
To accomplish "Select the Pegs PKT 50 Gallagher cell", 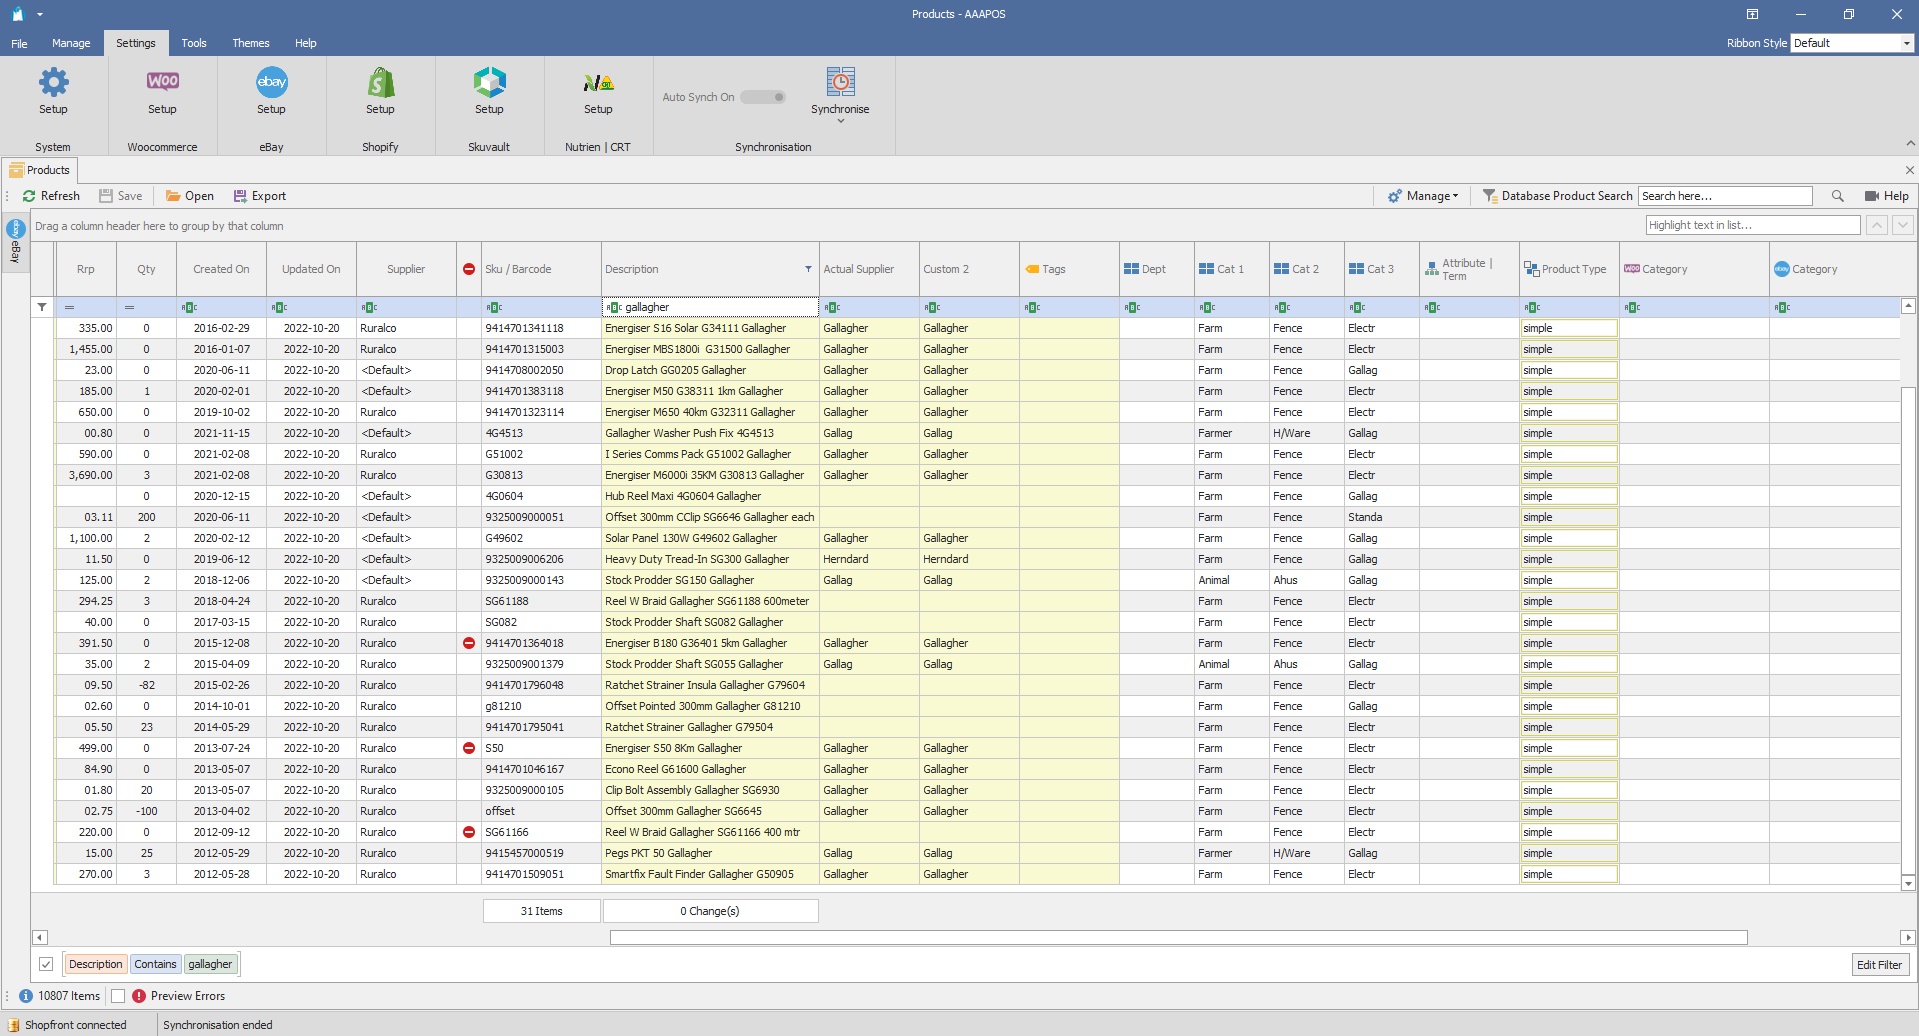I will tap(710, 853).
